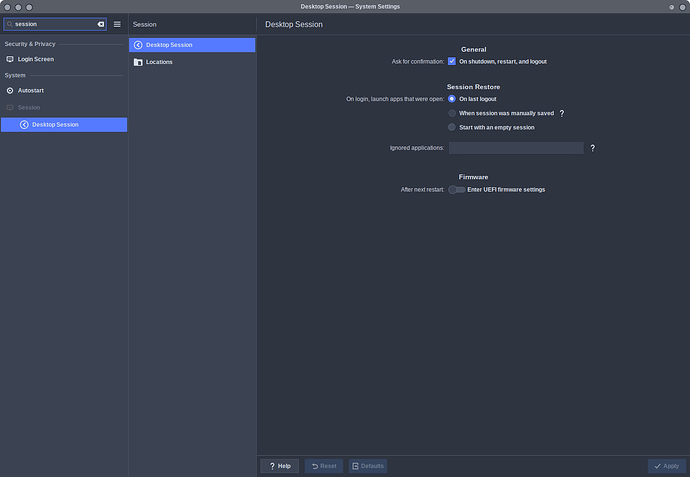The height and width of the screenshot is (477, 690).
Task: Click the search magnifier icon
Action: pos(10,24)
